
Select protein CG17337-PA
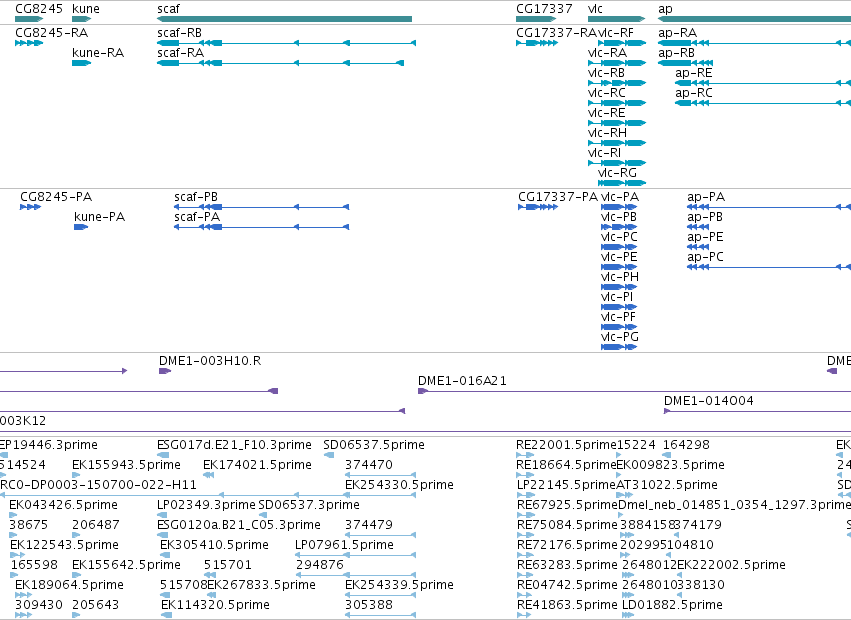538,207
